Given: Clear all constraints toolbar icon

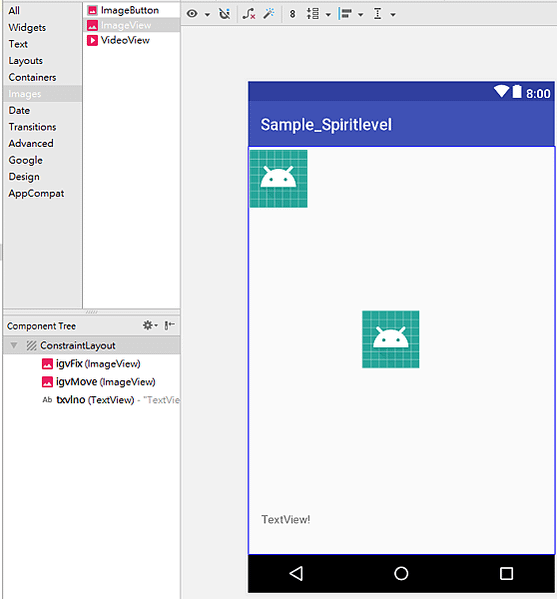Looking at the screenshot, I should tap(249, 14).
